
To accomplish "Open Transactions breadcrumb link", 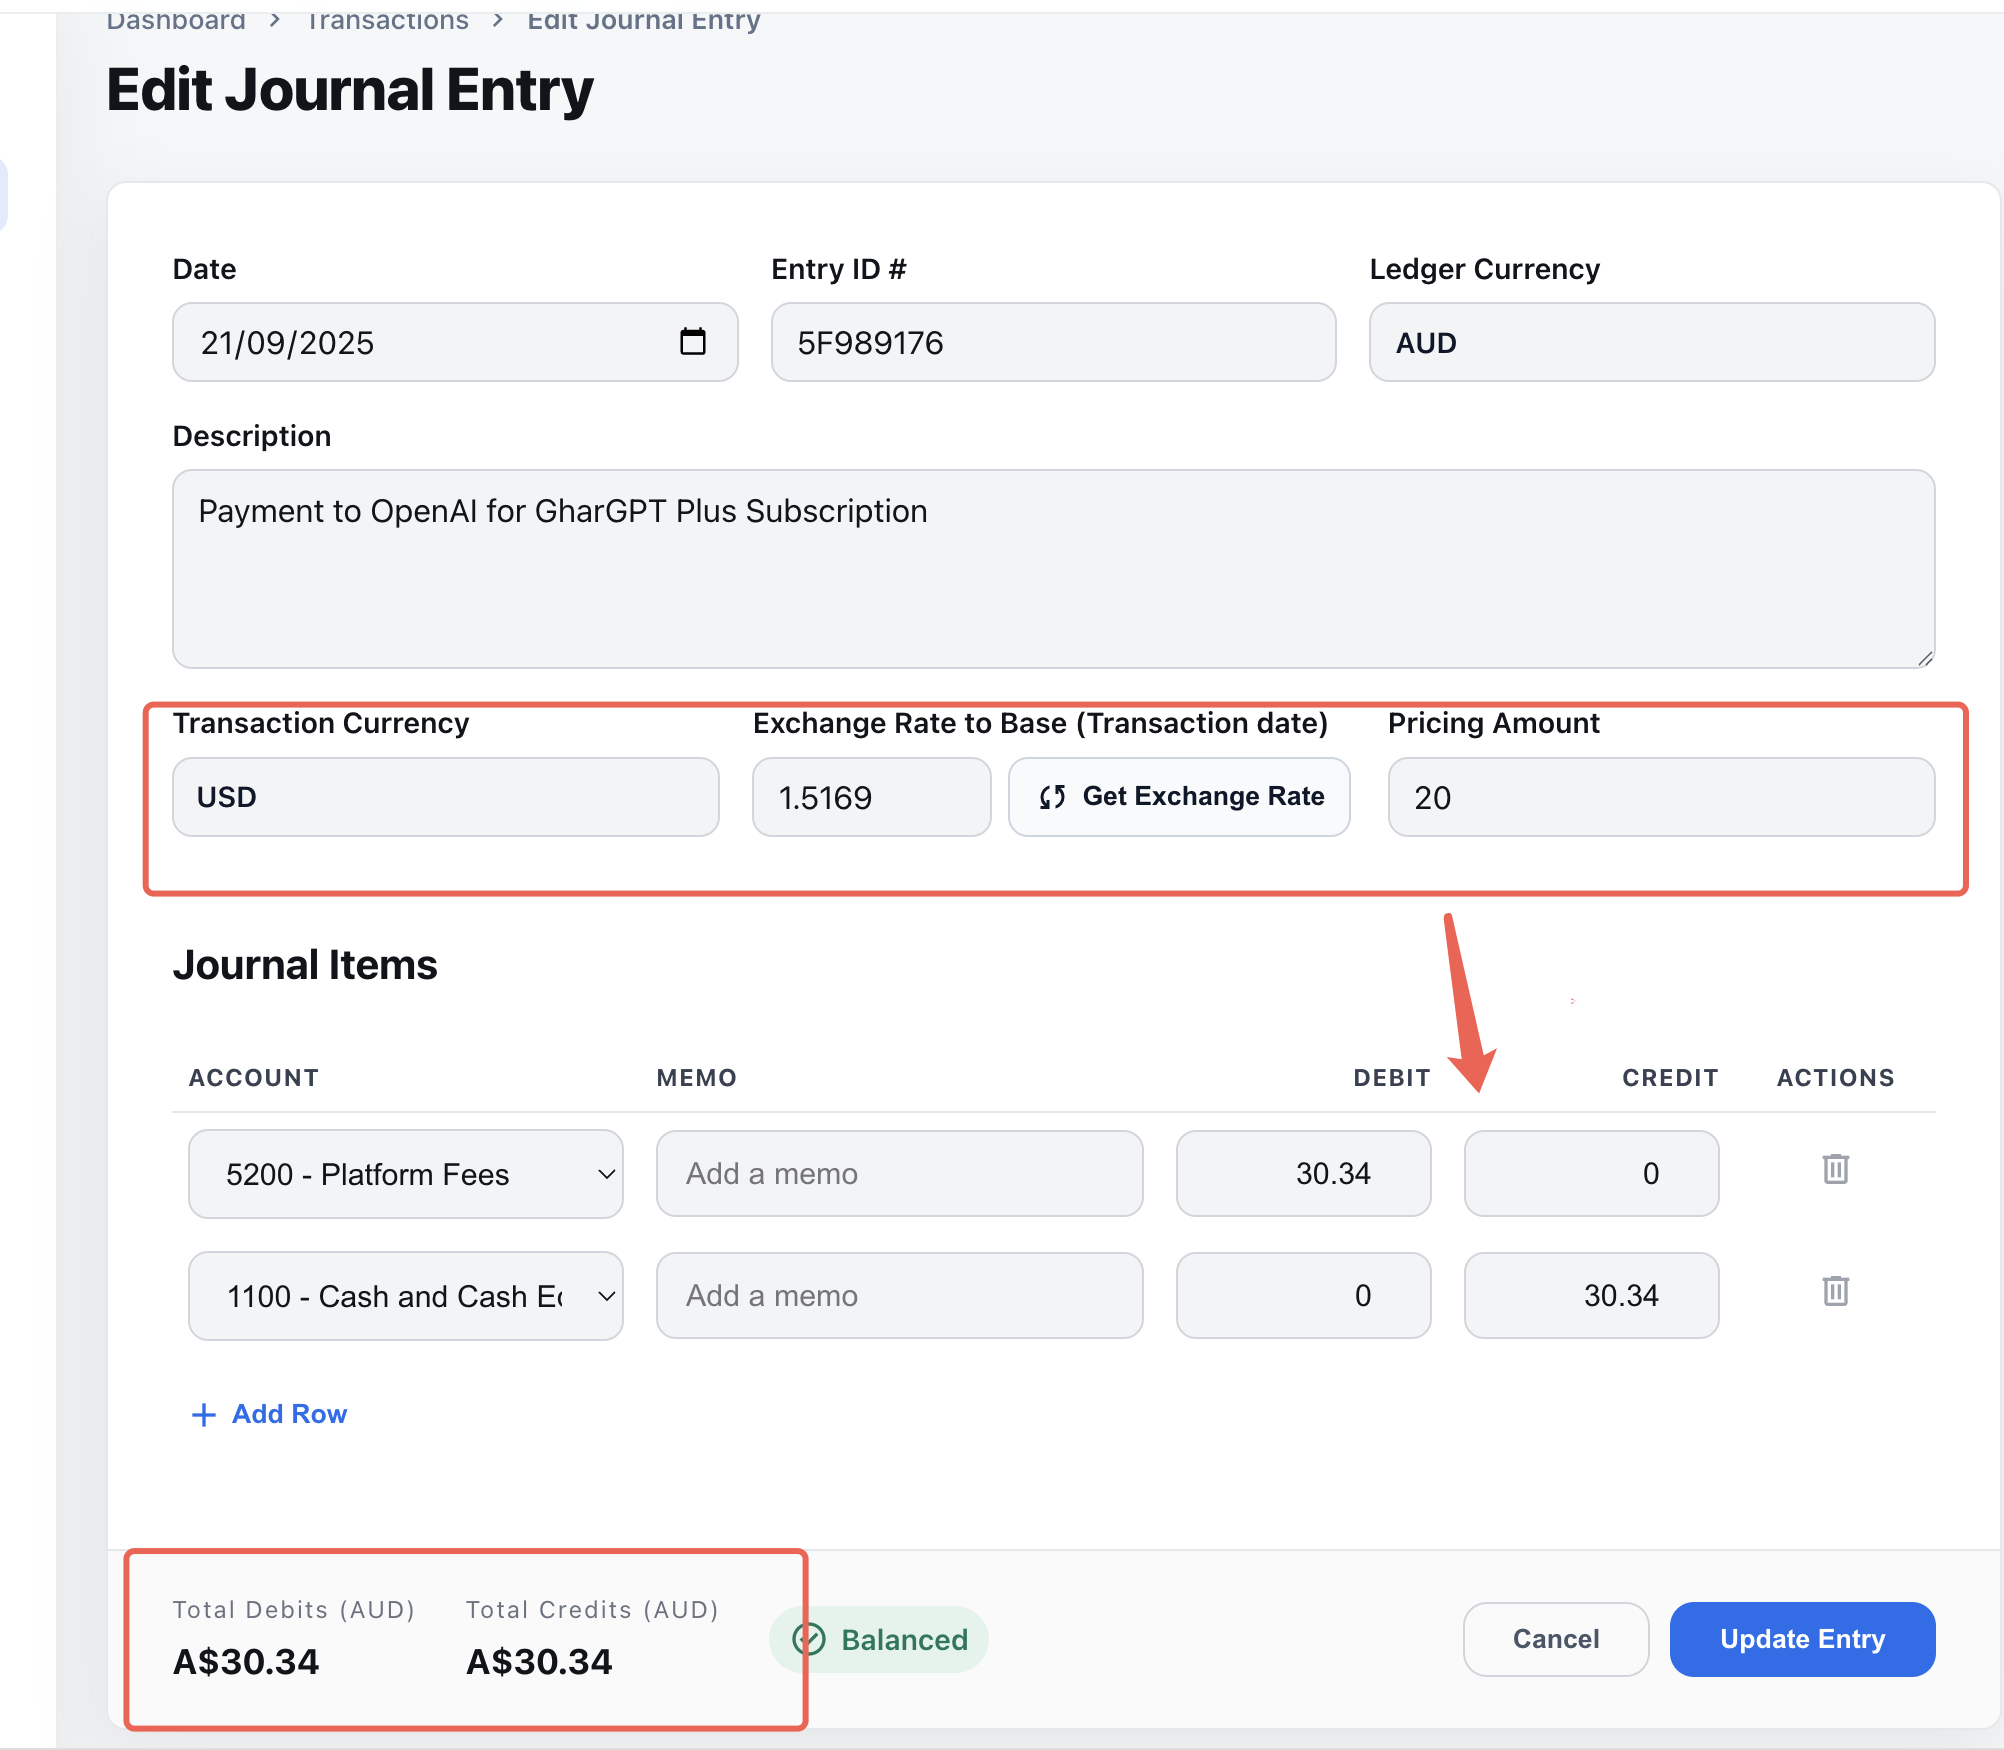I will (387, 20).
